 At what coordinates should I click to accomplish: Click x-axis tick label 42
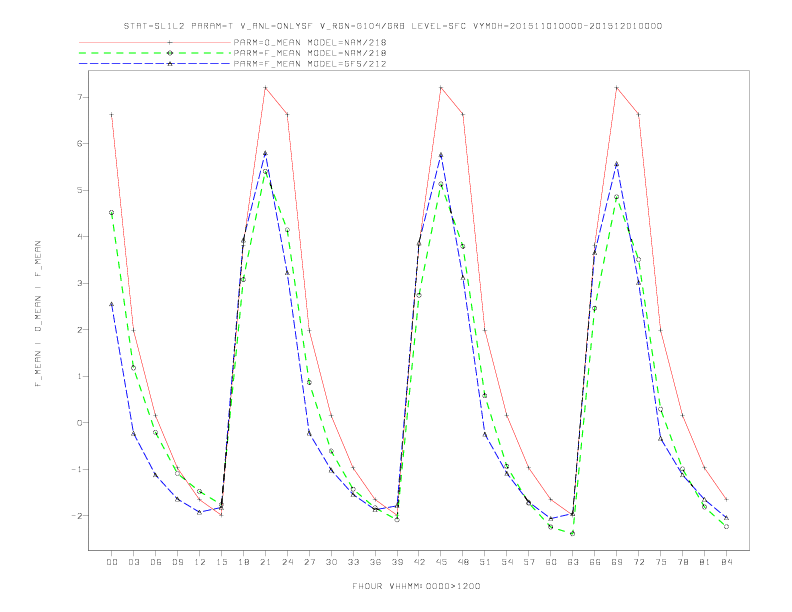click(419, 562)
